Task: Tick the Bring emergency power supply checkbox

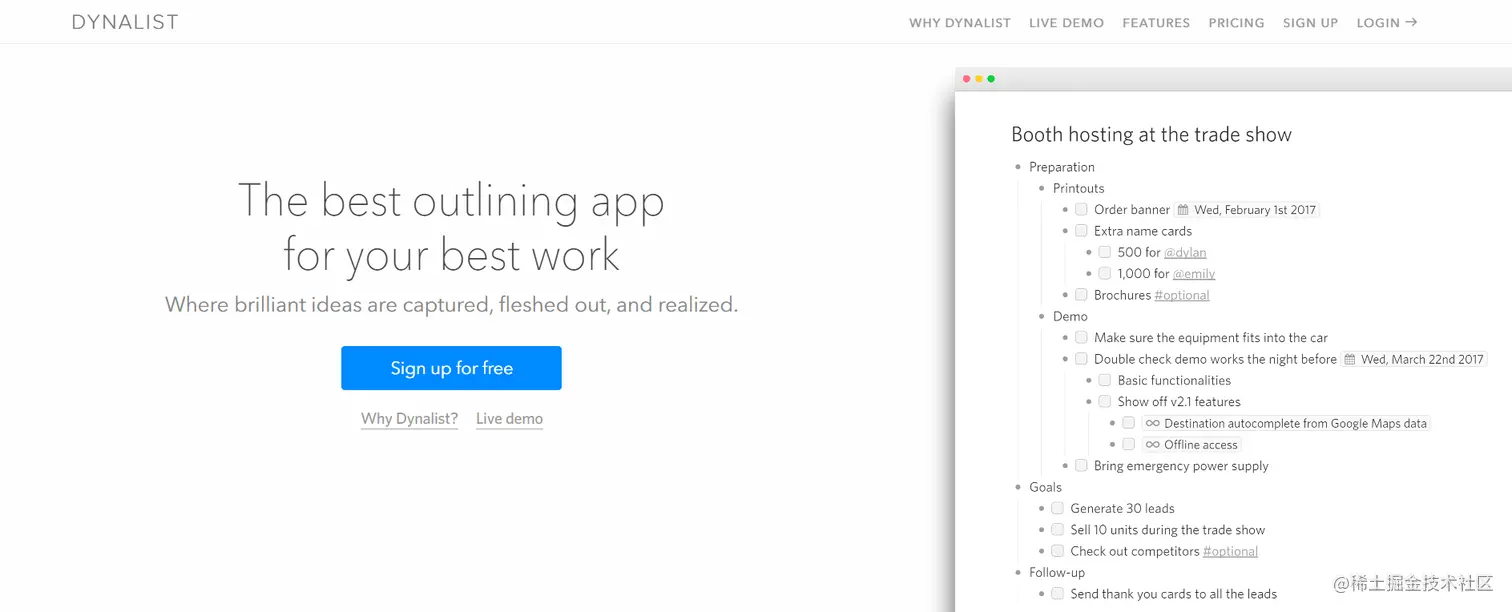Action: (x=1081, y=465)
